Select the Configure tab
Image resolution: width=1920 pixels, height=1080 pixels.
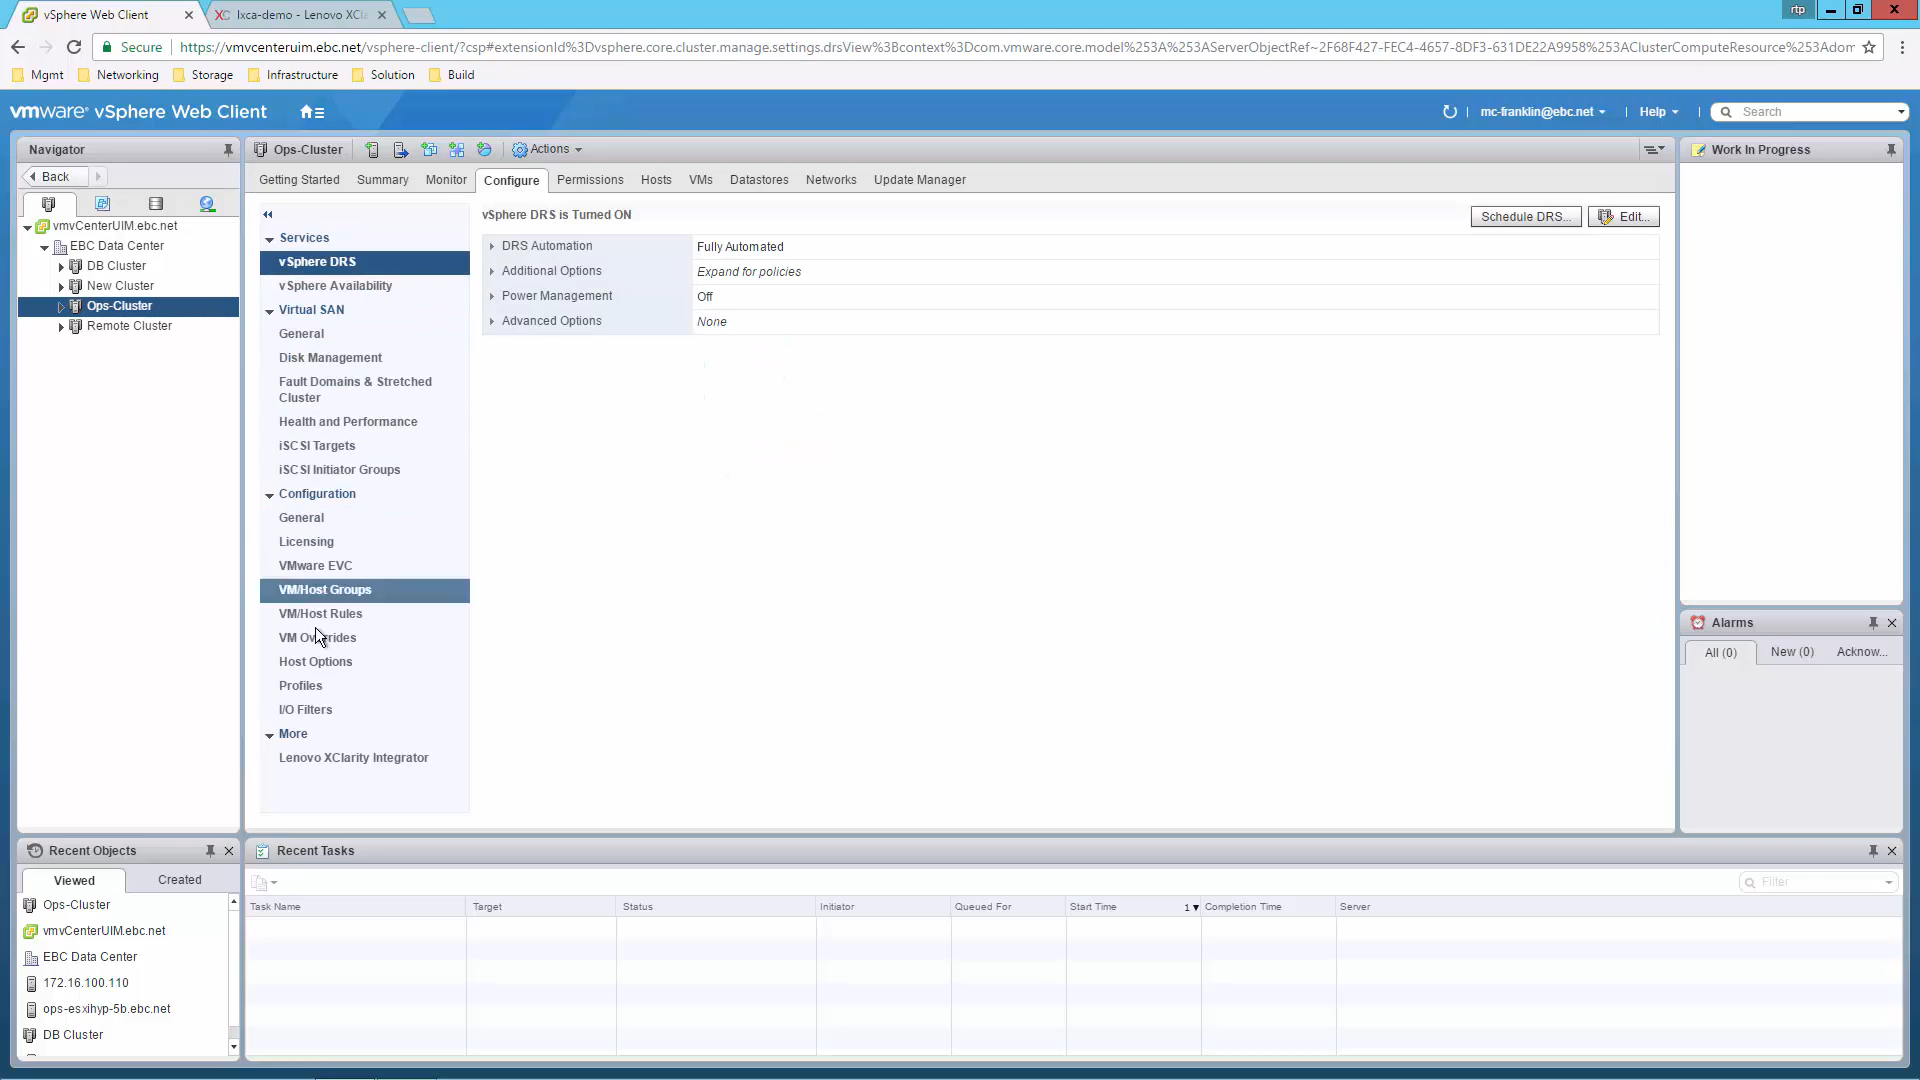(512, 178)
